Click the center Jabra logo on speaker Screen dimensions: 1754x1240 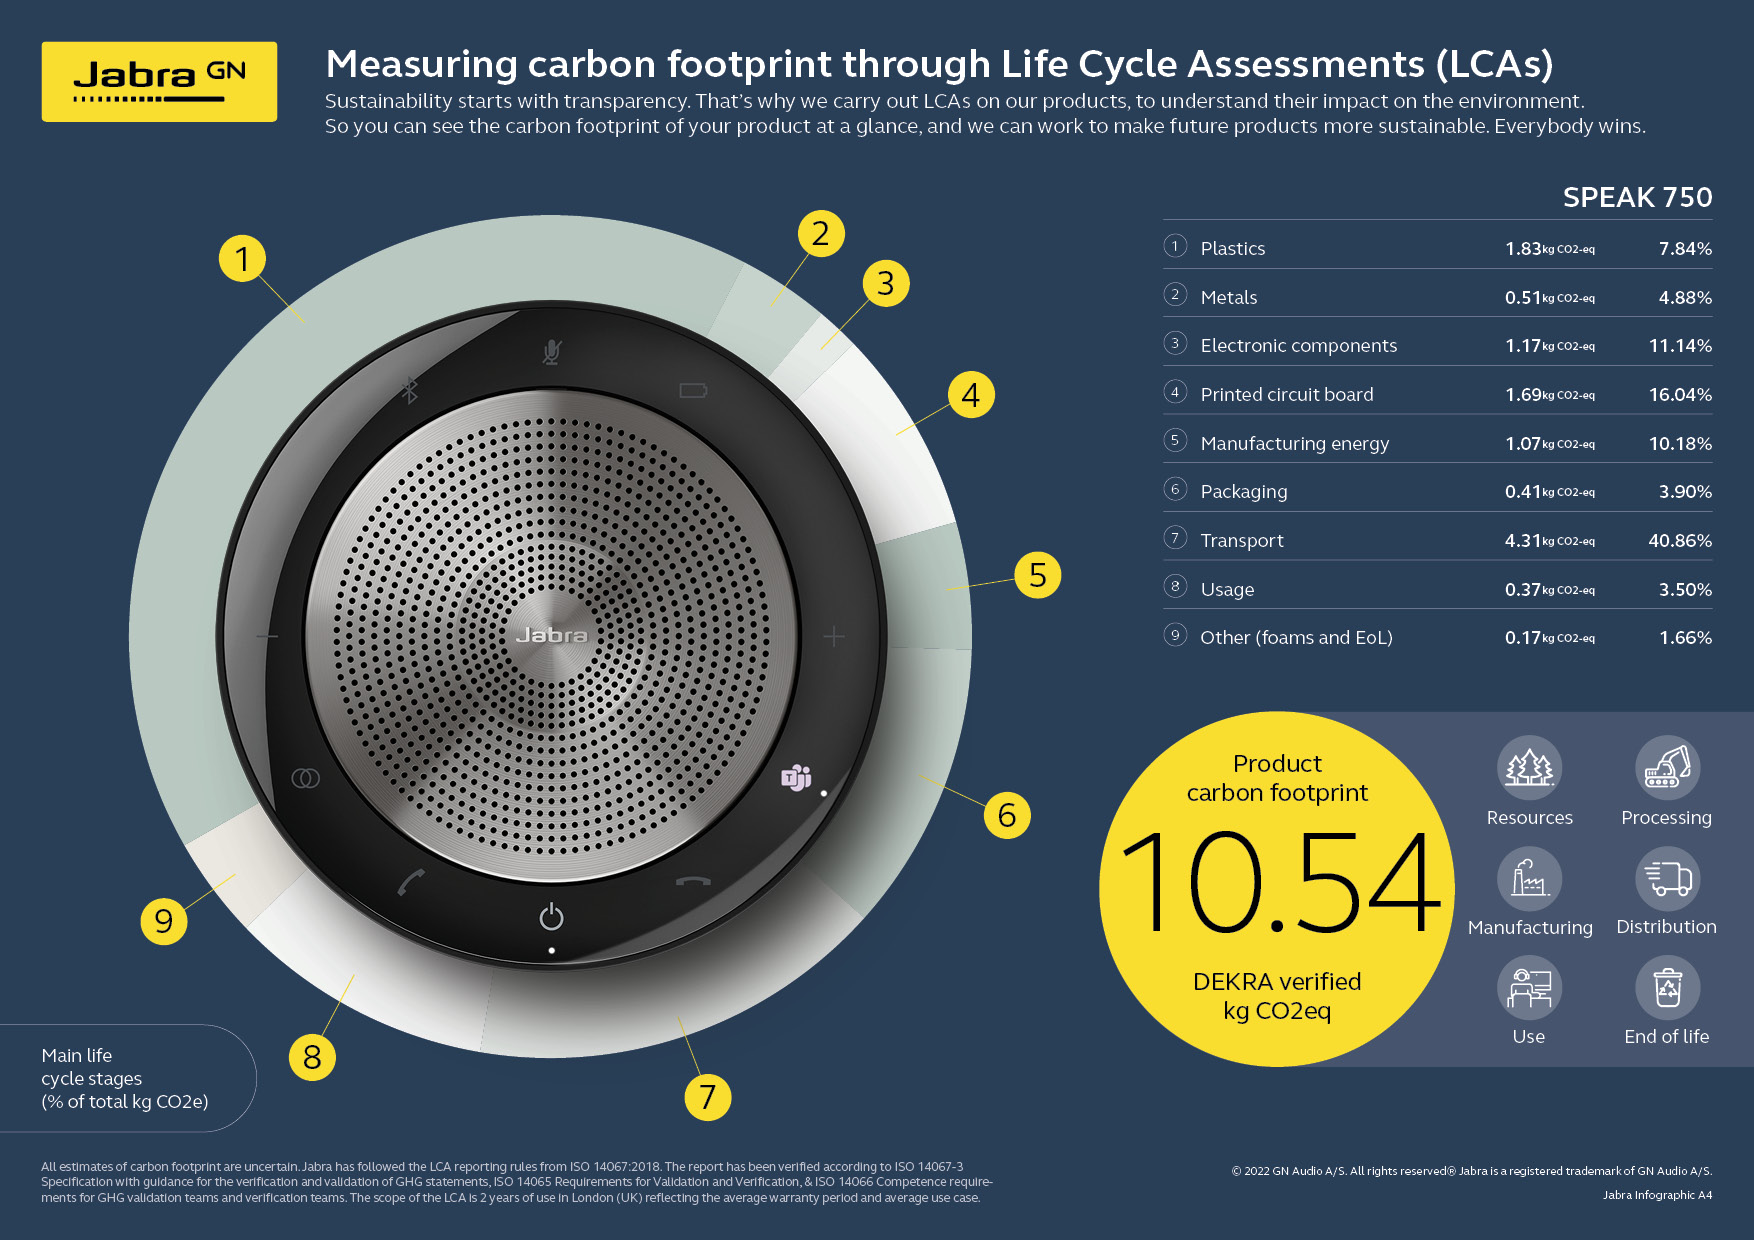click(551, 635)
